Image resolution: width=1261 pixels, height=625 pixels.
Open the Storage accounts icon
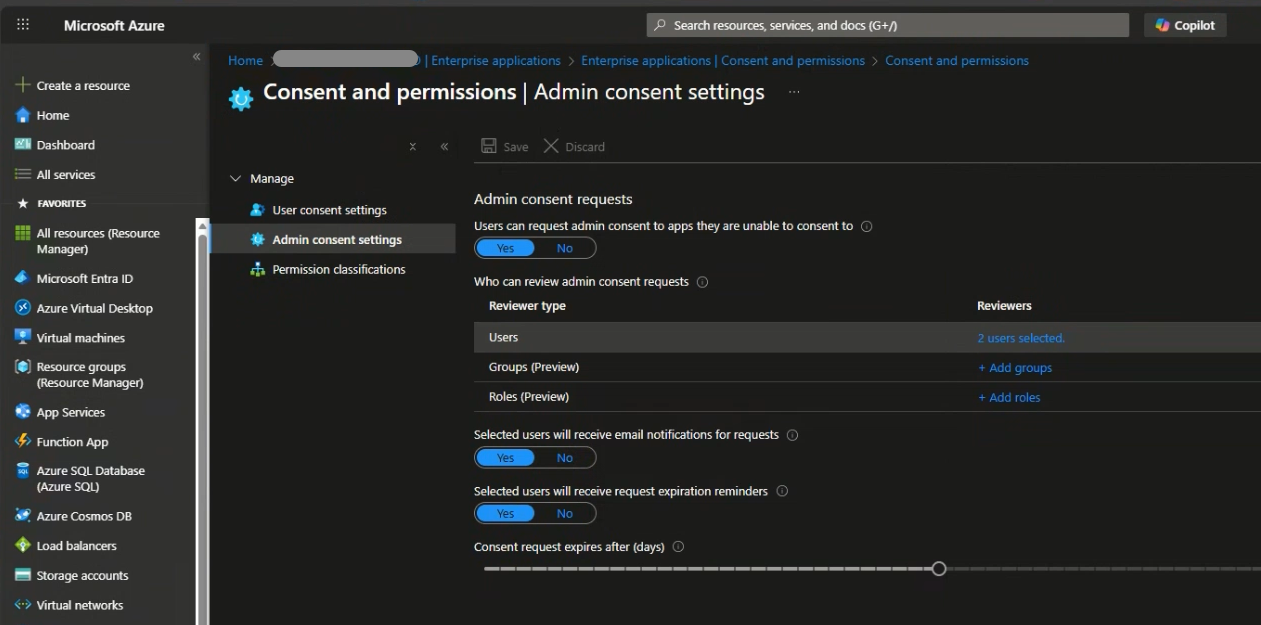point(23,575)
